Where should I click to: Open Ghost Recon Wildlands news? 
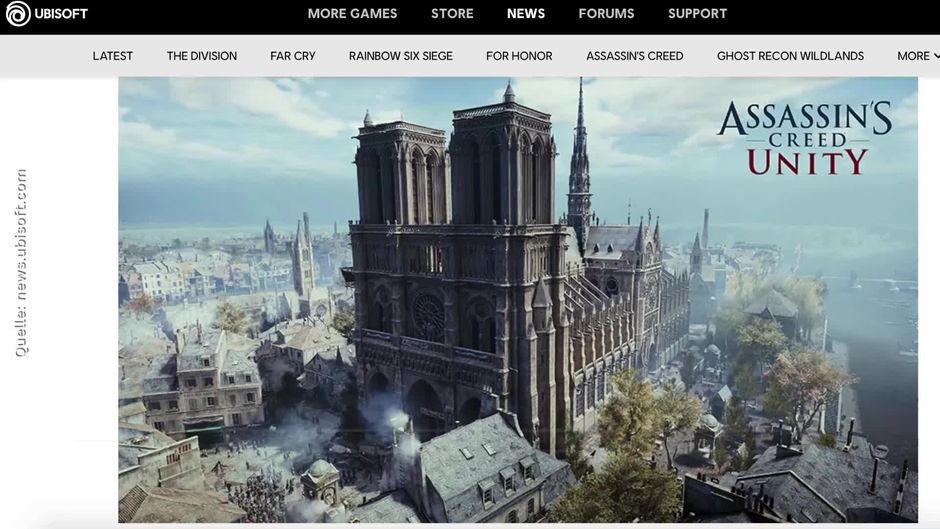point(790,56)
